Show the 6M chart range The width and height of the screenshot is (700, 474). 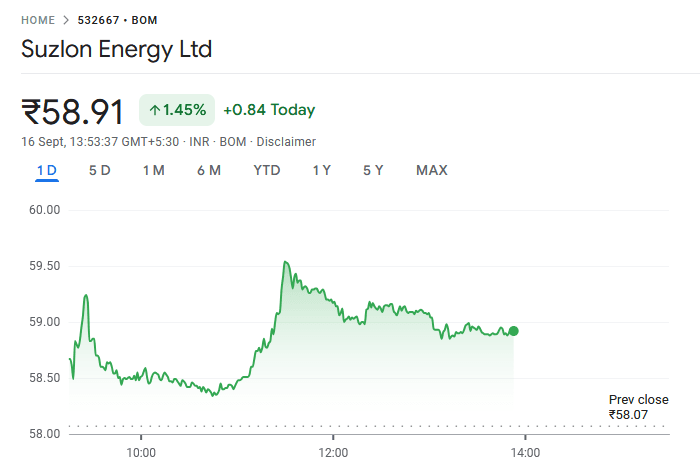pos(208,170)
